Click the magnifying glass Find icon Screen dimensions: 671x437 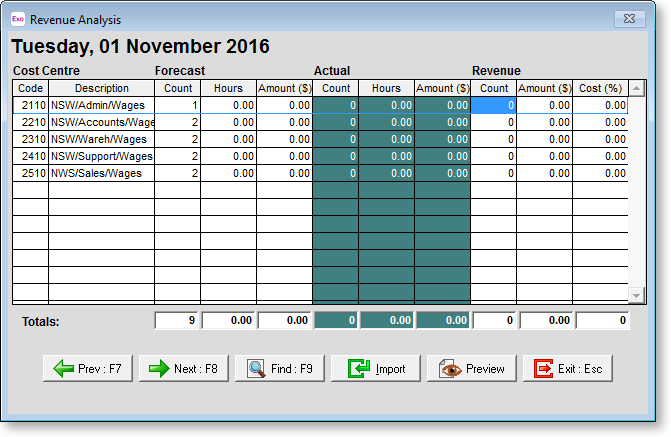coord(256,369)
